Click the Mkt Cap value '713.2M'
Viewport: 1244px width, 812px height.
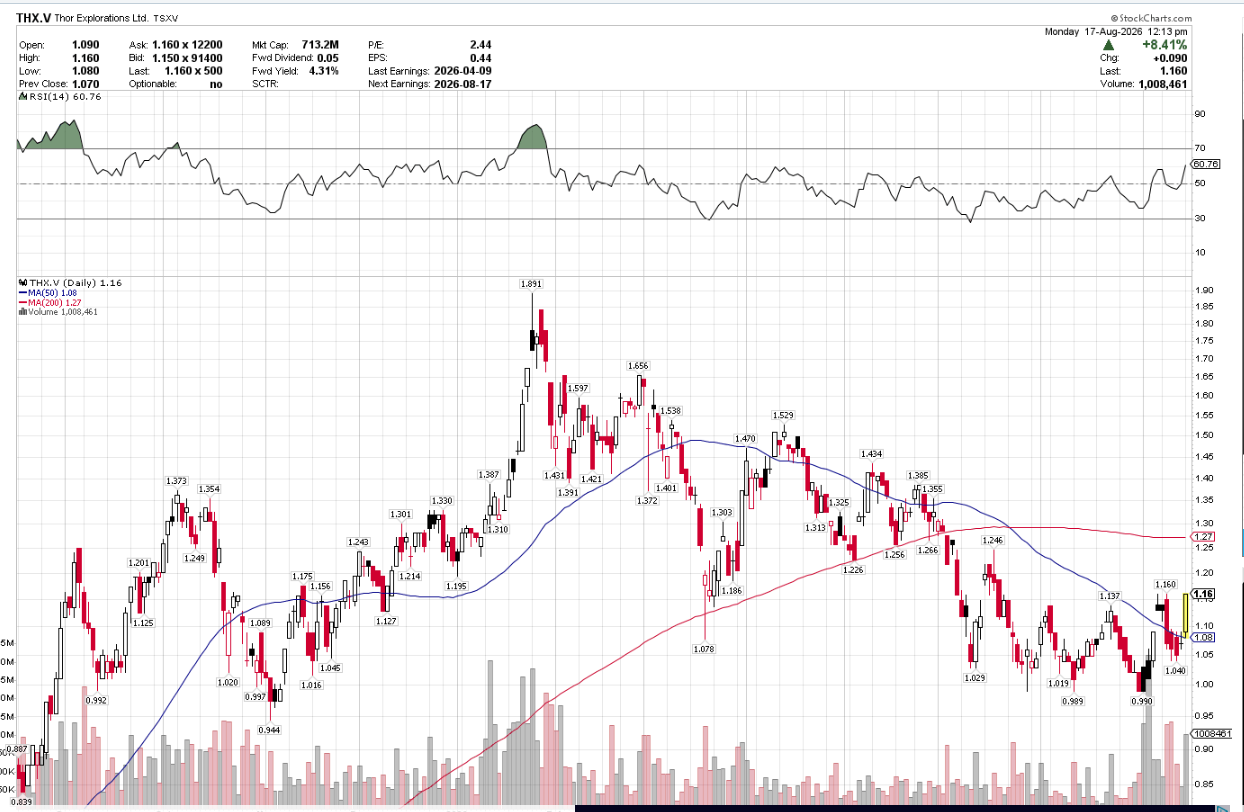[x=319, y=45]
